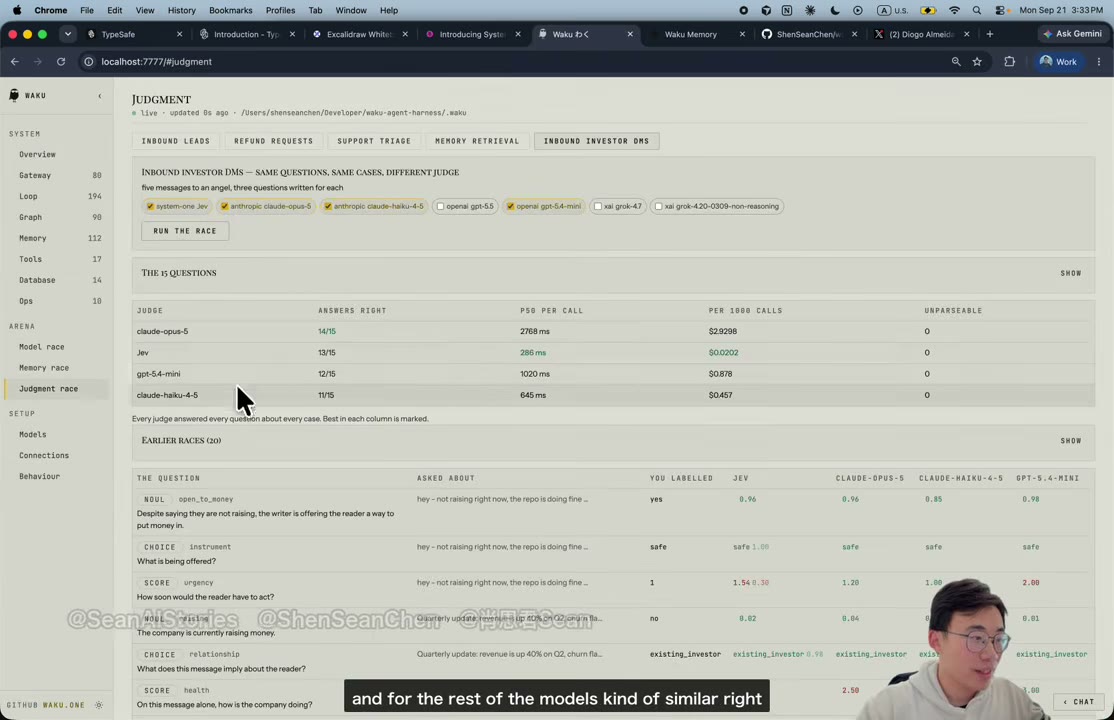This screenshot has width=1114, height=720.
Task: Click Run the Race button
Action: [185, 231]
